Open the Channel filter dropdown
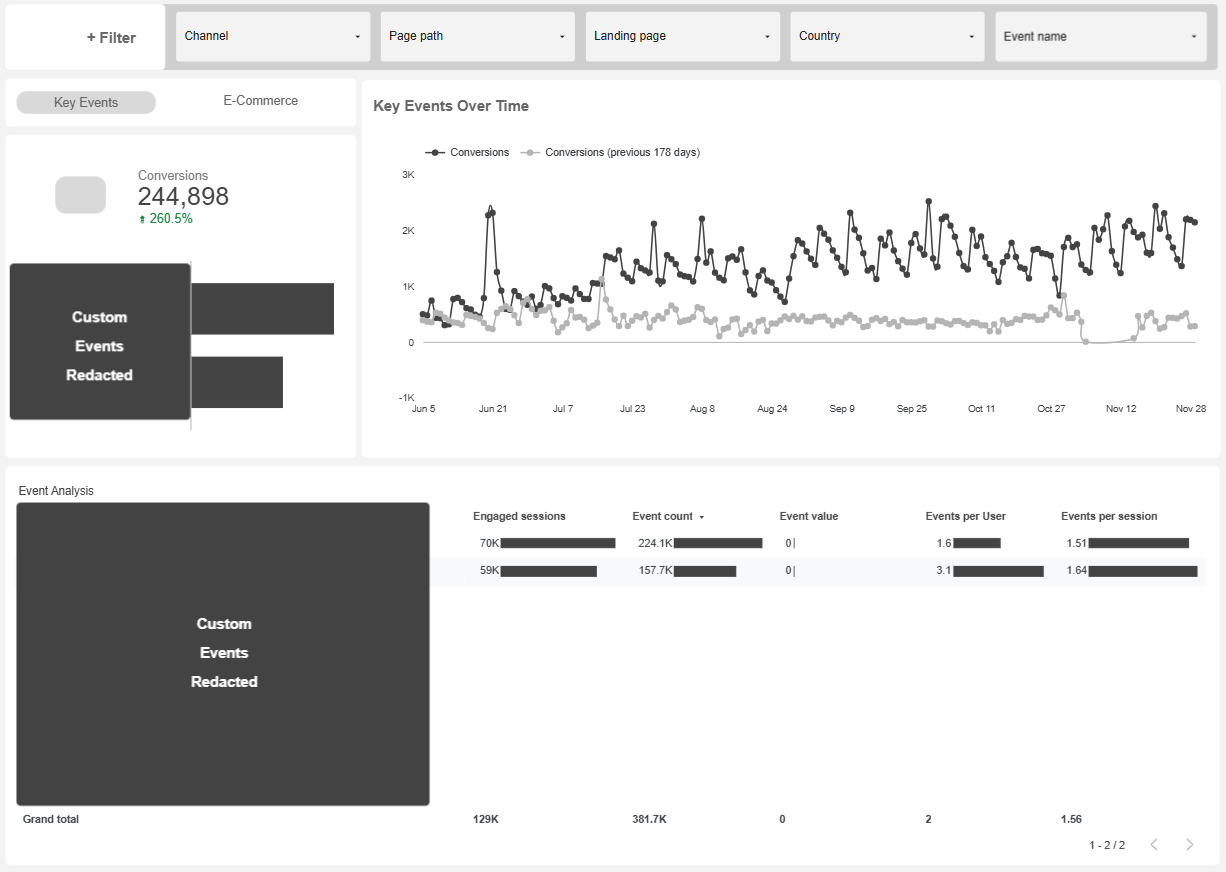 [x=272, y=36]
